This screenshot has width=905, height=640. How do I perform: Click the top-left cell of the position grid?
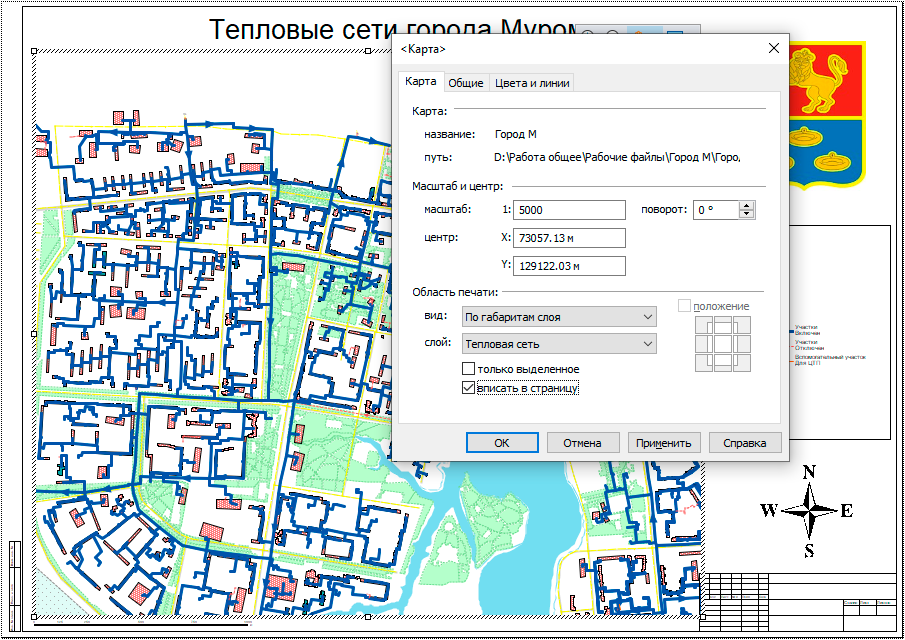704,325
